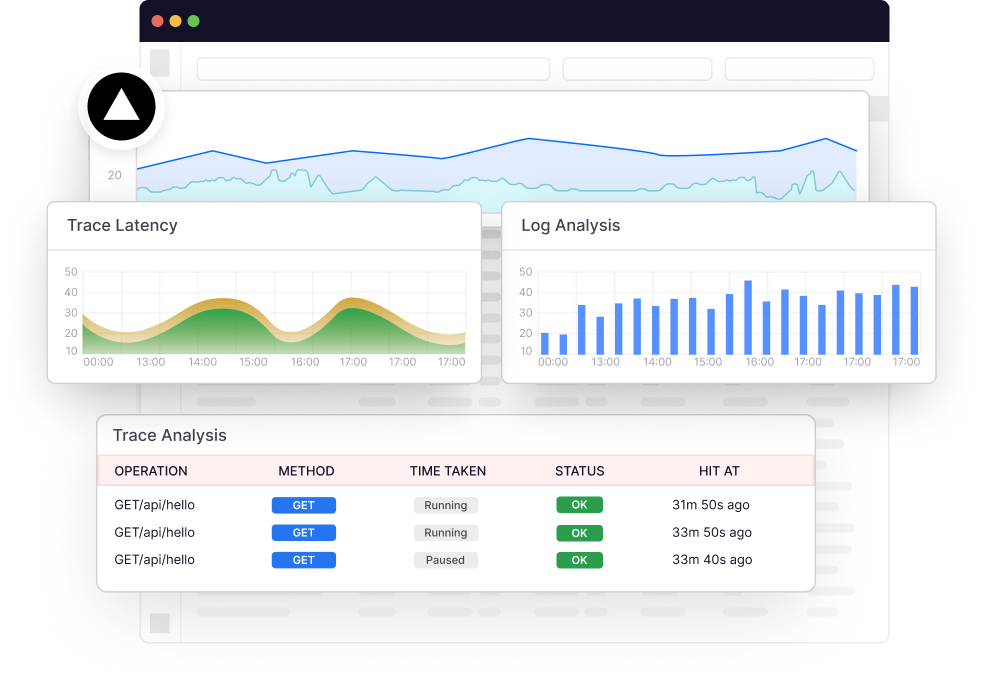The image size is (981, 687).
Task: Click the gray square icon atop the sidebar
Action: pos(160,63)
